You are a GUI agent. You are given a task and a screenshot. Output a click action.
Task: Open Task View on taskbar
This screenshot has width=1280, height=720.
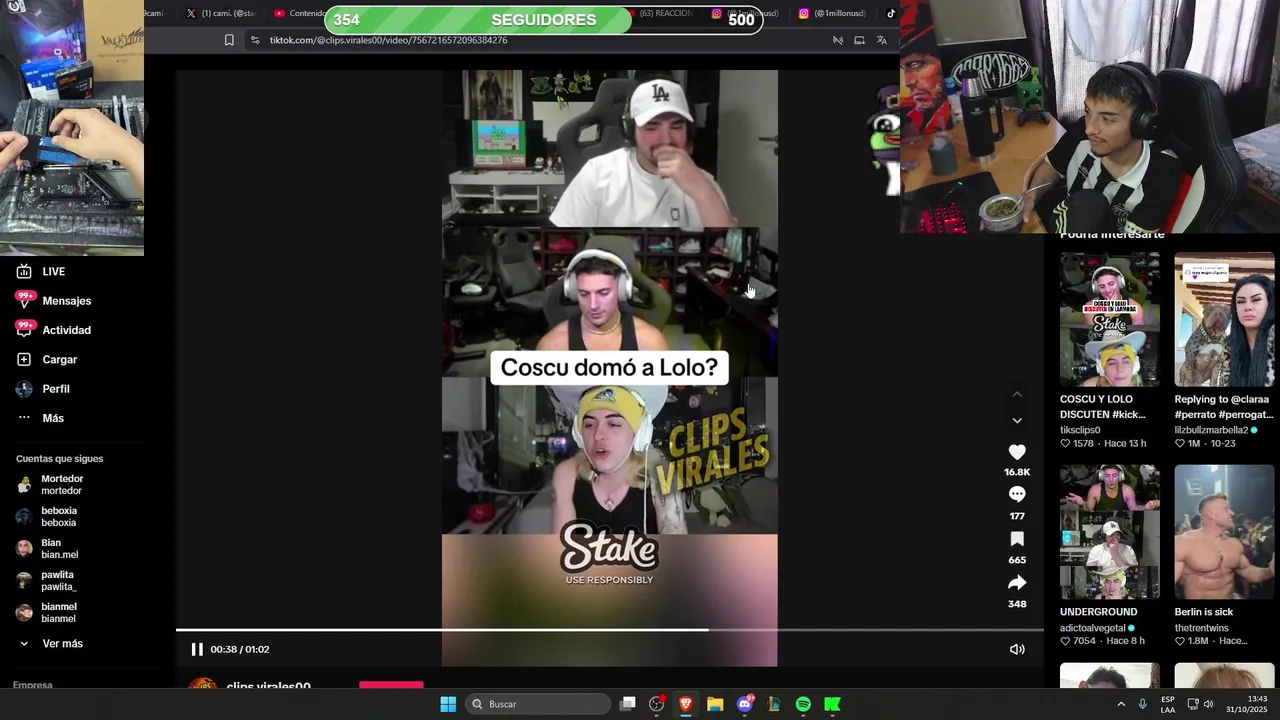628,704
